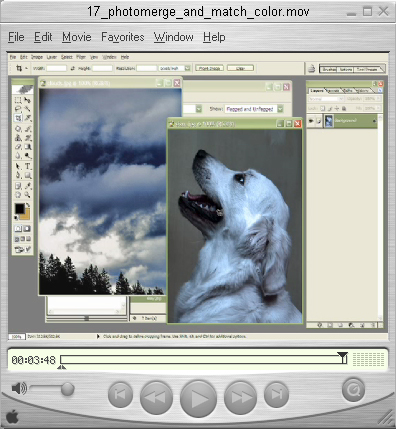
Task: Select the Slice tool
Action: click(28, 117)
